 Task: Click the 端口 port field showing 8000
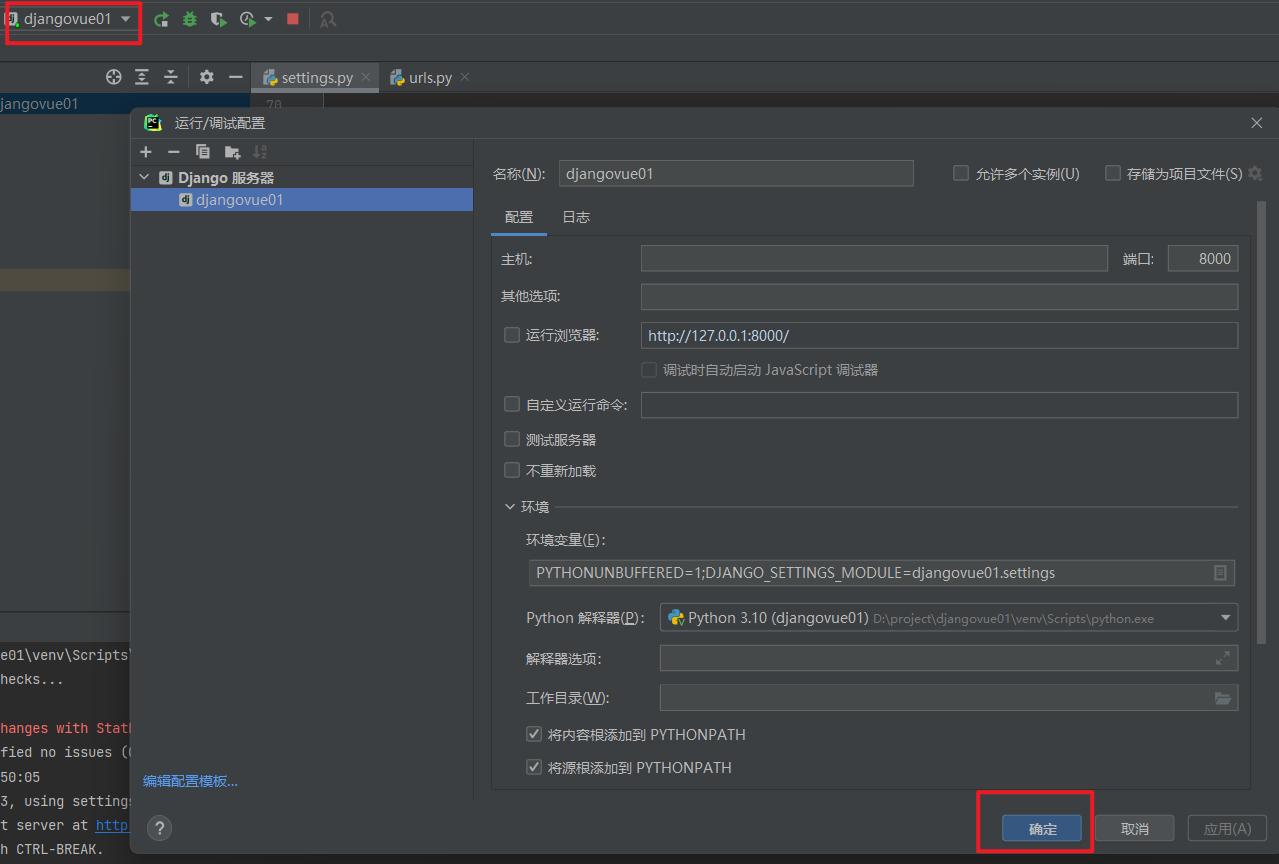pyautogui.click(x=1203, y=259)
